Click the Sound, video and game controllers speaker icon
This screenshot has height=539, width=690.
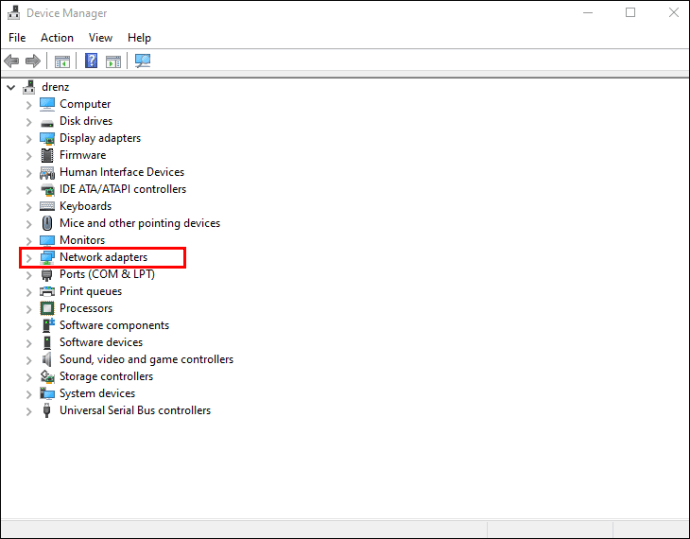[x=47, y=359]
